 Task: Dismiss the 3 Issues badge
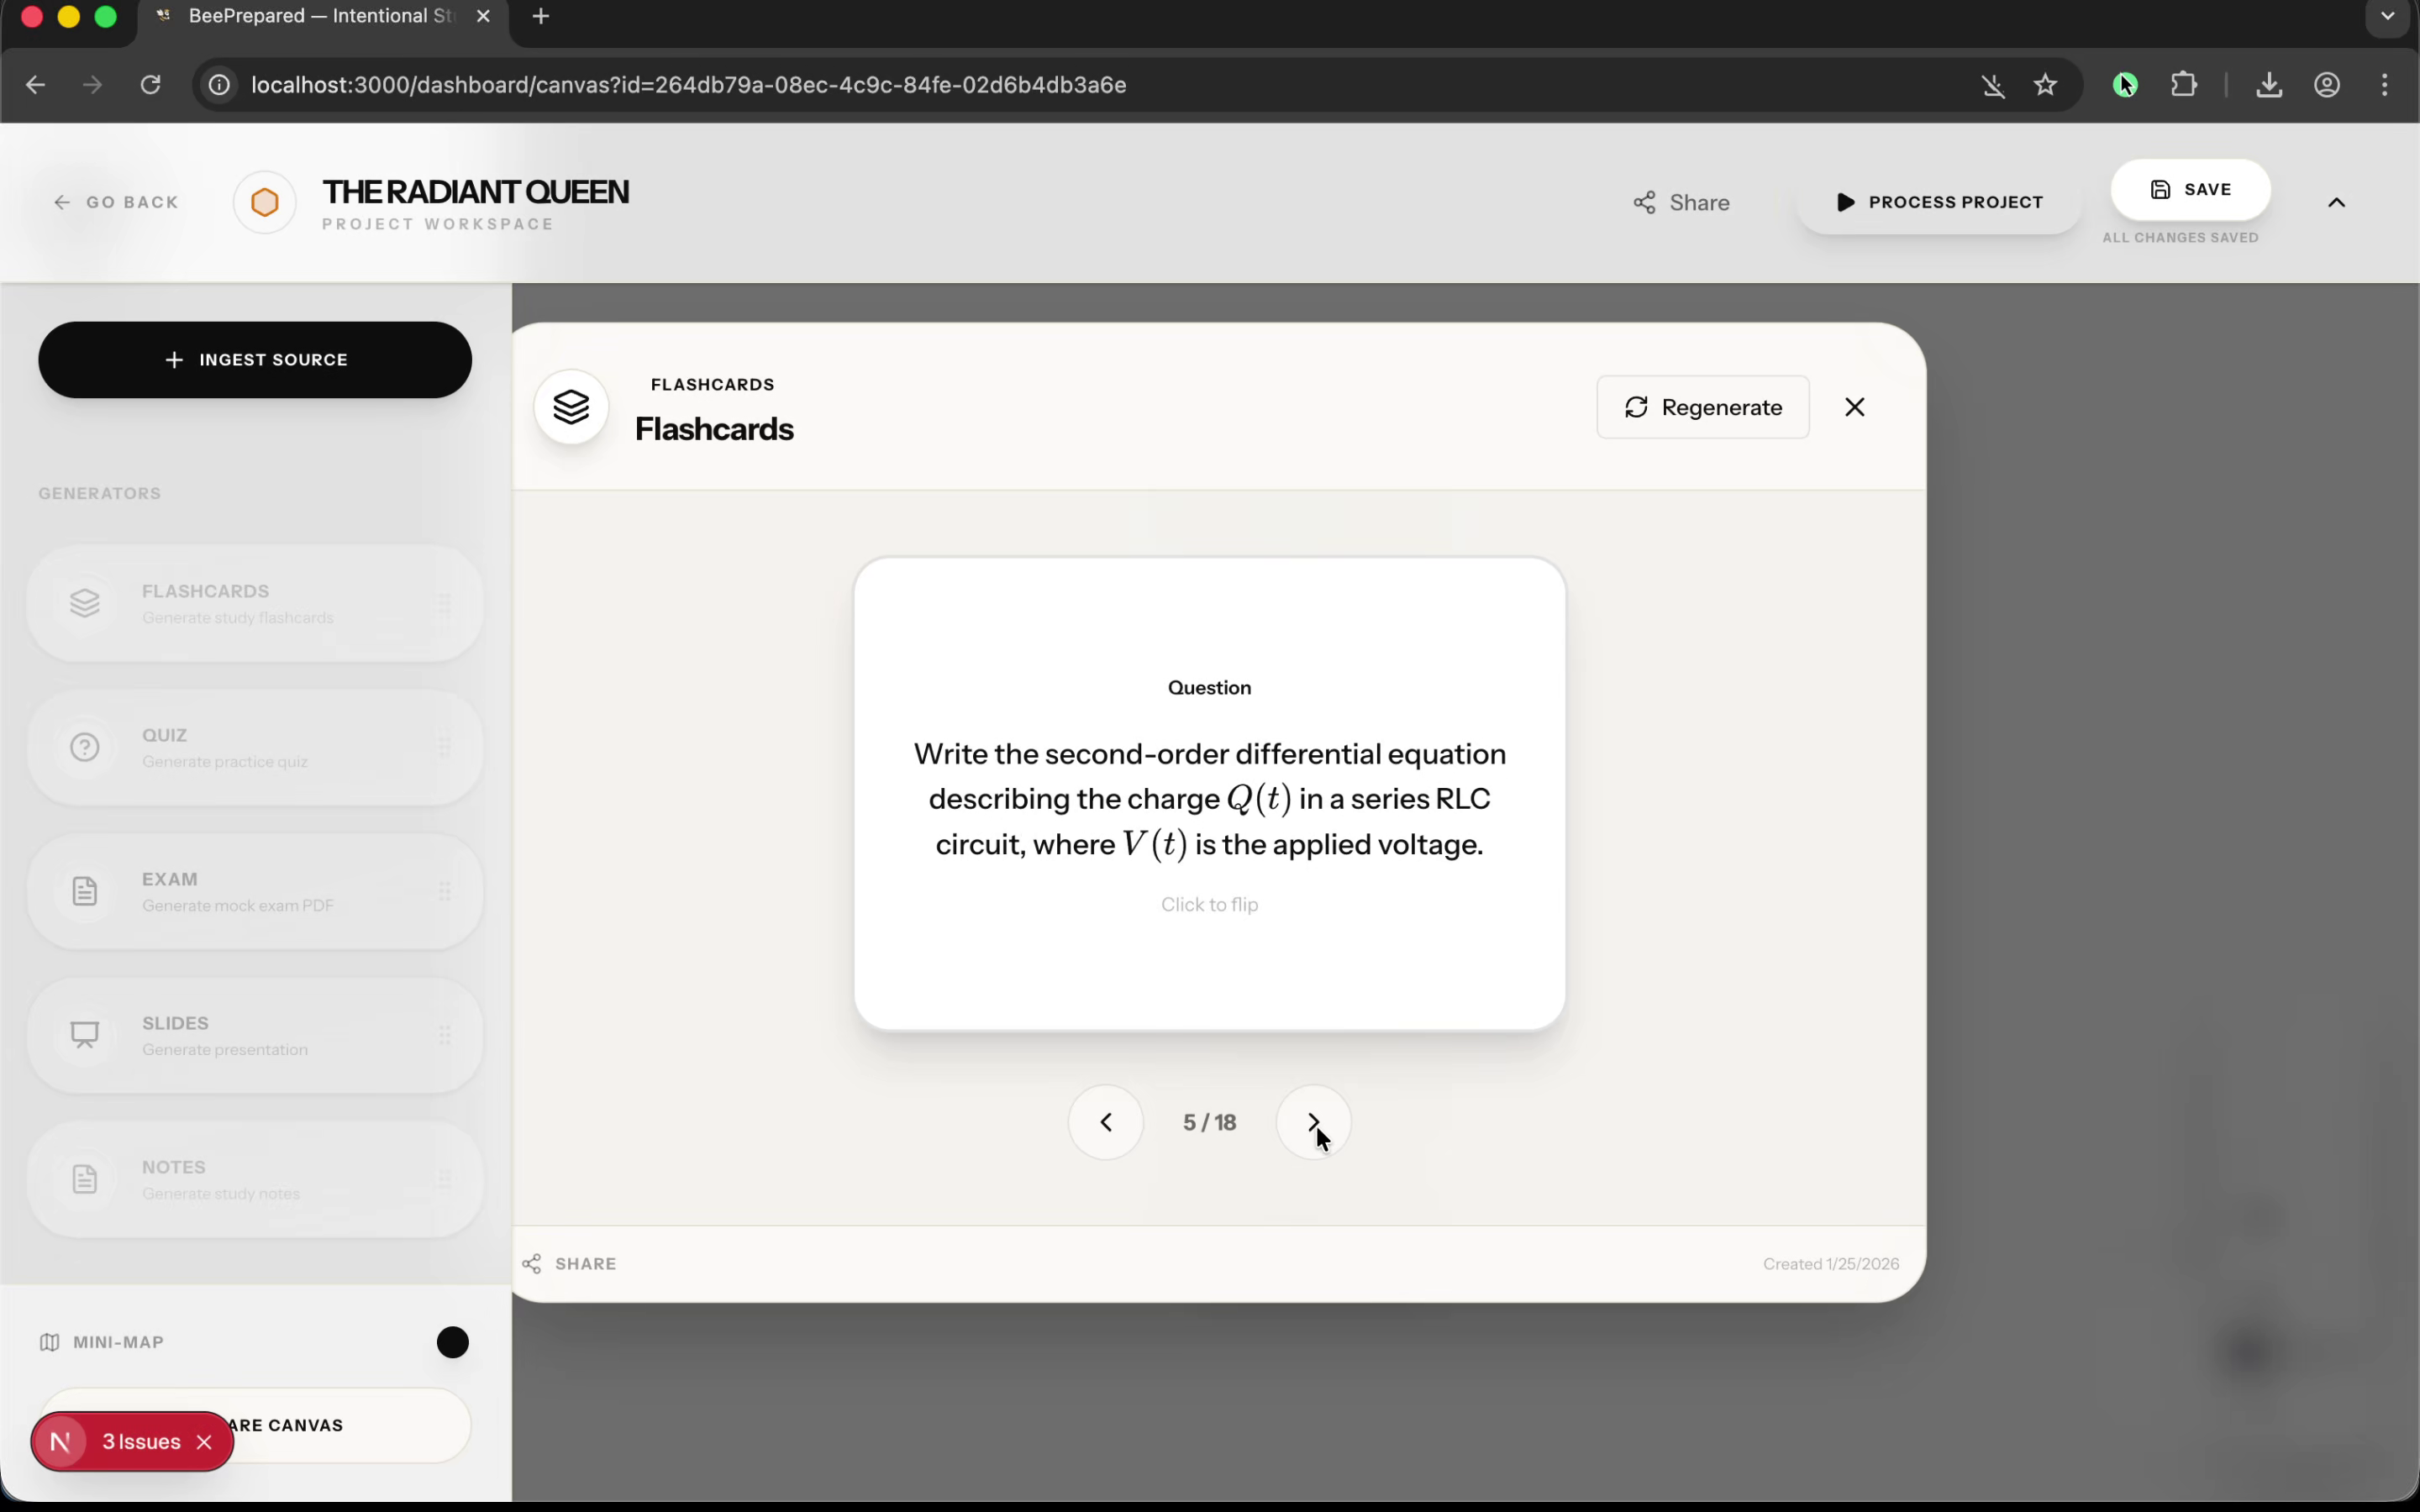[x=204, y=1441]
